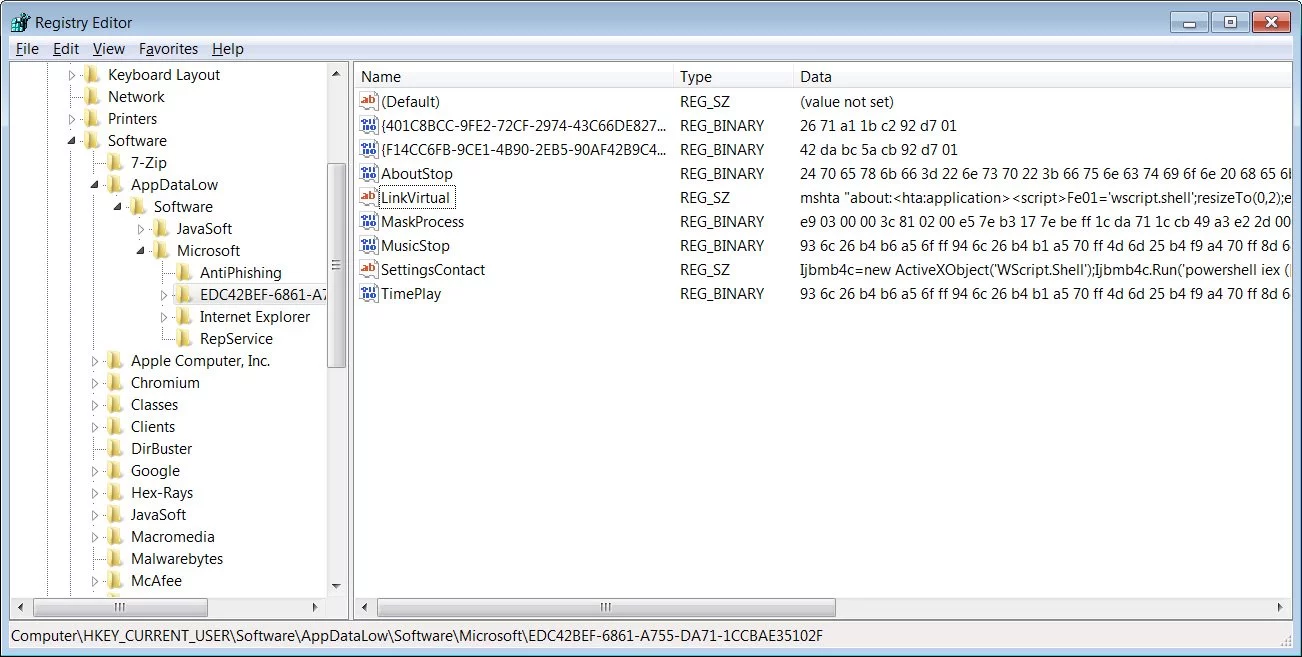1302x657 pixels.
Task: Expand the Apple Computer, Inc. key
Action: point(95,361)
